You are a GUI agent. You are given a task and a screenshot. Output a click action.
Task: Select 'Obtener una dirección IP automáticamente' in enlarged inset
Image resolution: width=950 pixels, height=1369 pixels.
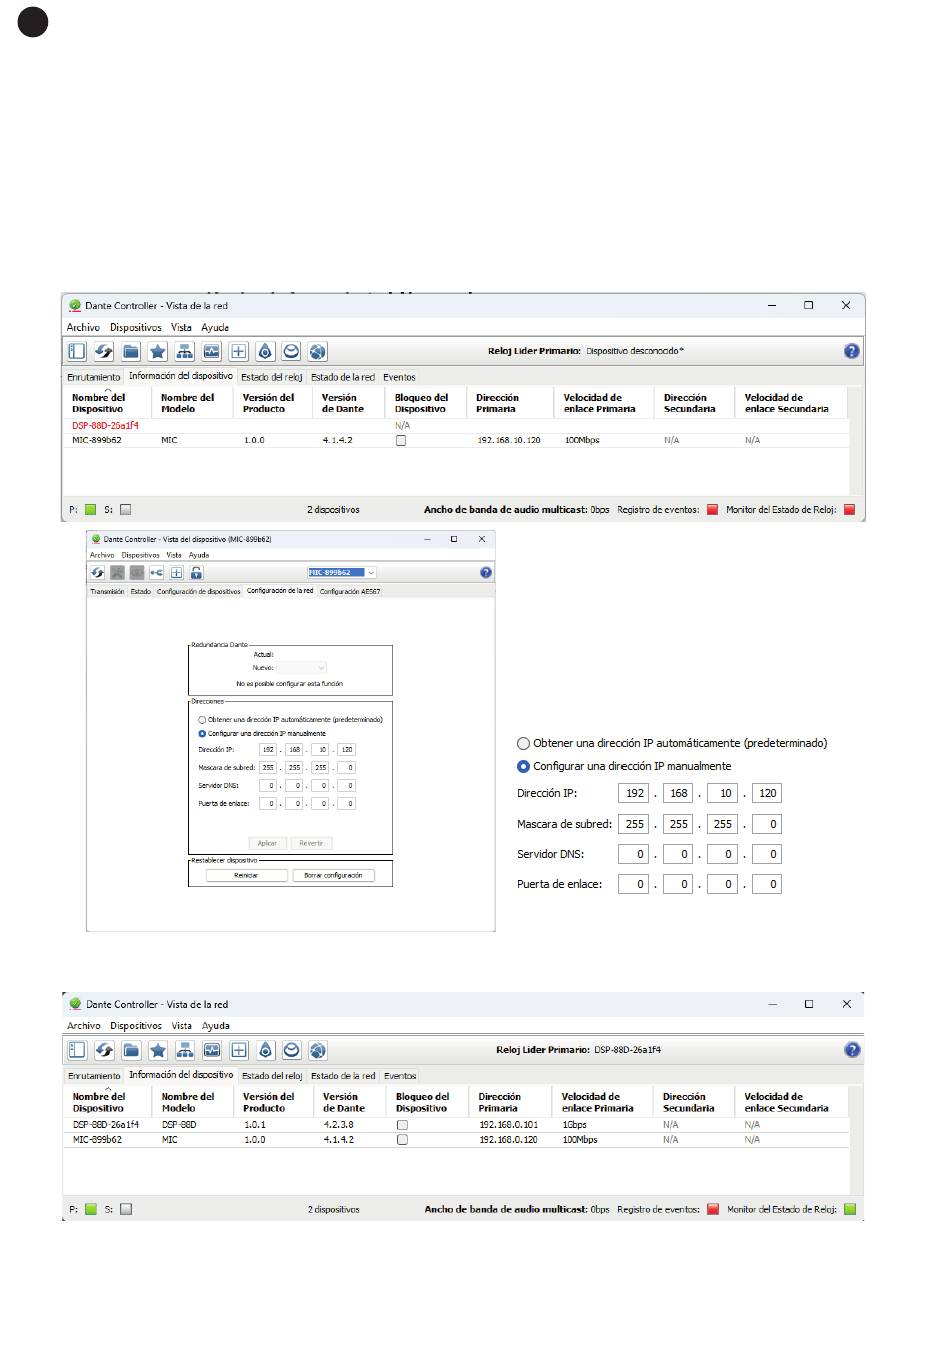523,743
